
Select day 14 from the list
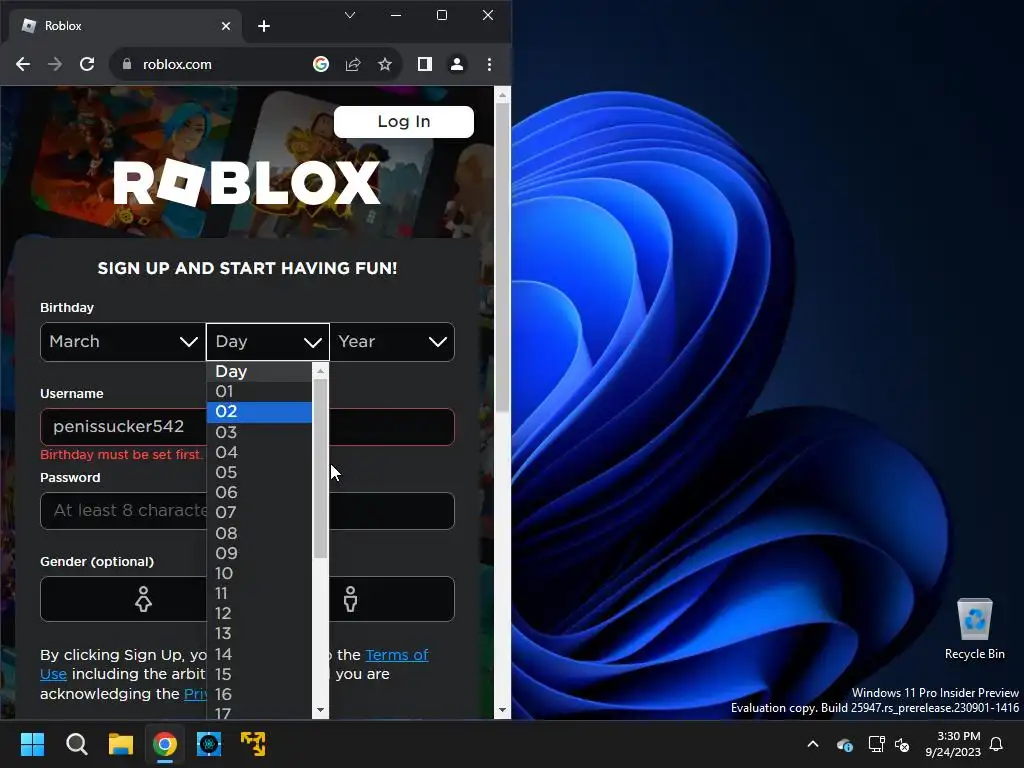pos(259,654)
